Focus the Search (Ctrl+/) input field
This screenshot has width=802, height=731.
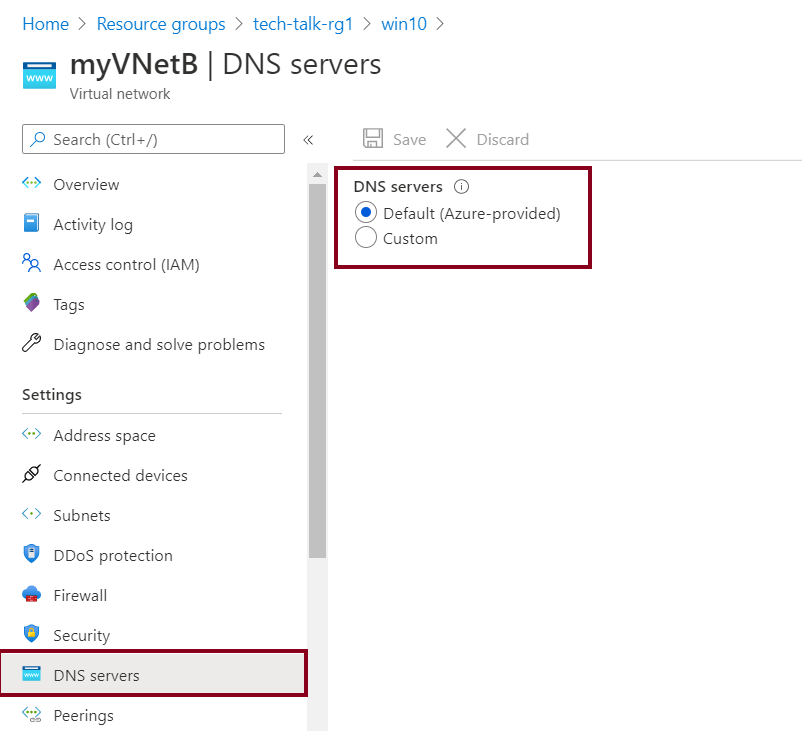tap(153, 139)
